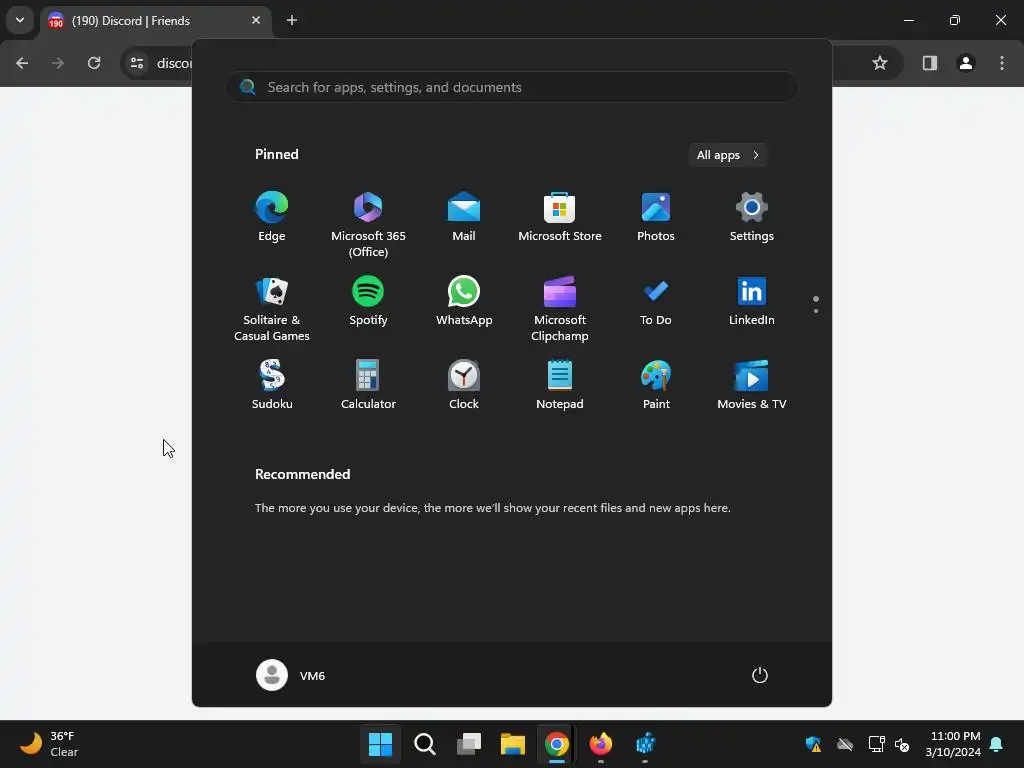Open LinkedIn pinned app

[752, 302]
